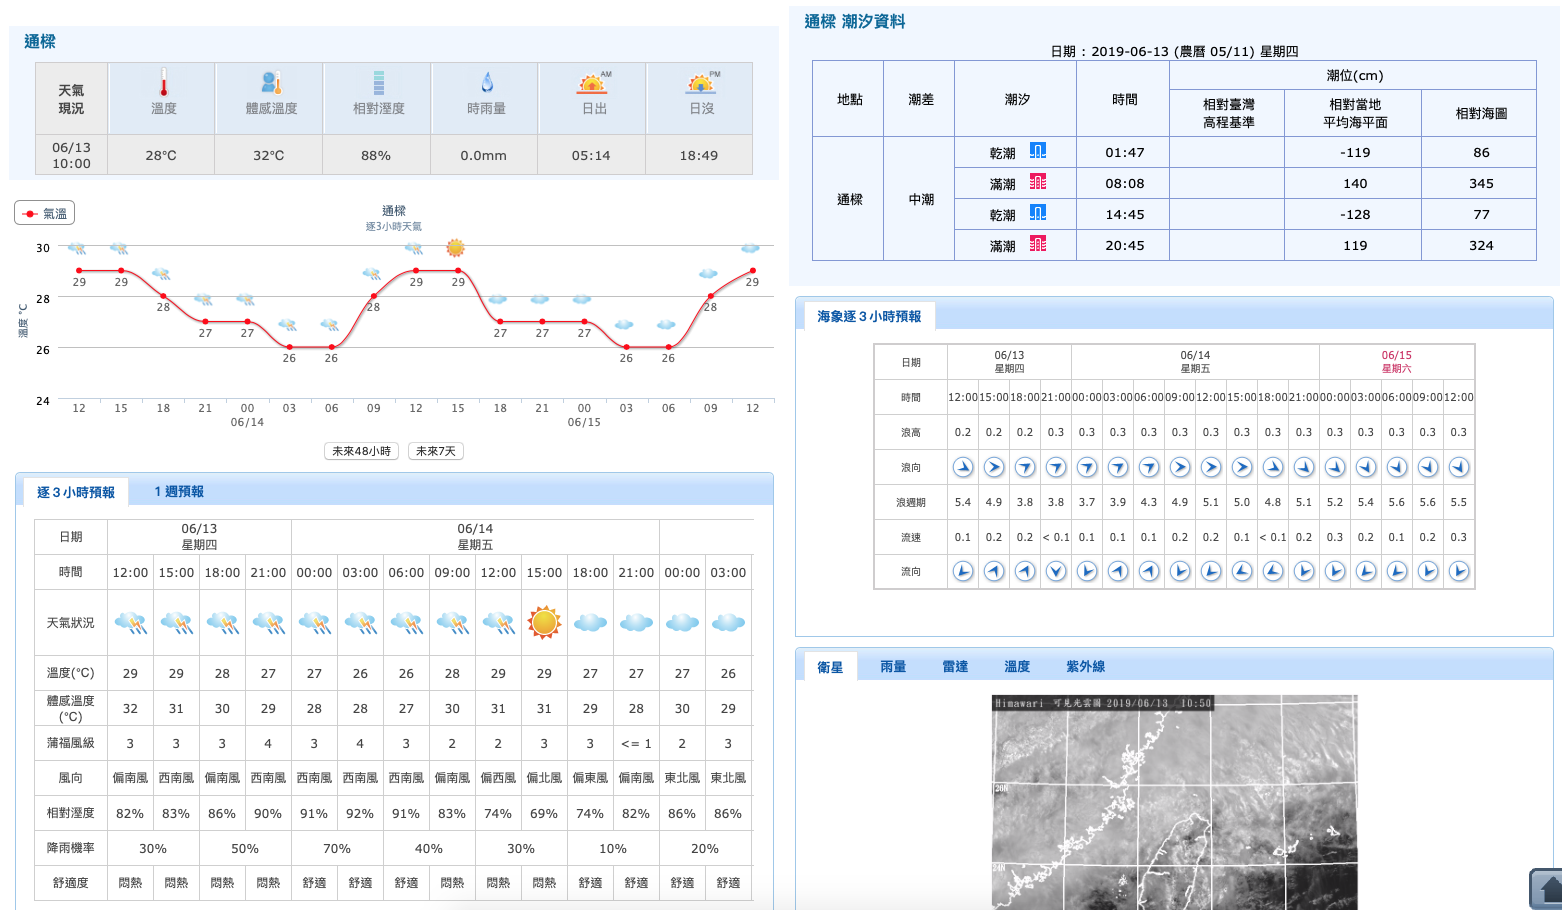Click the 通樑 location heading above current conditions

click(x=40, y=42)
